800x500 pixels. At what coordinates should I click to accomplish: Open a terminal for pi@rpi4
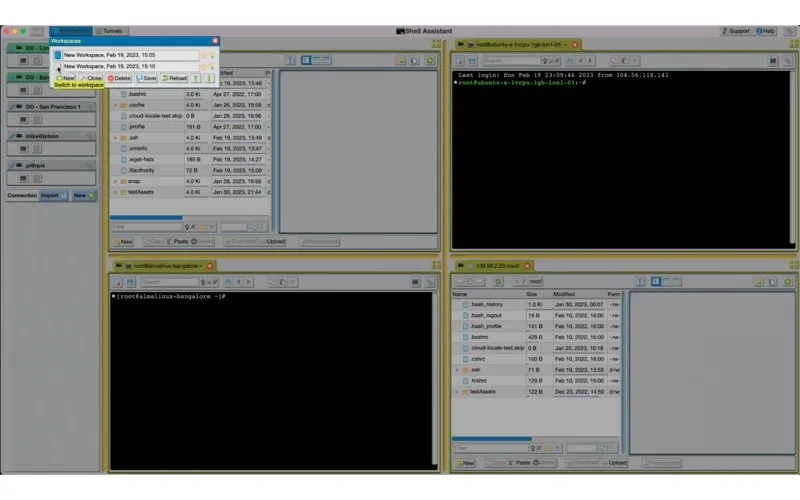point(23,178)
